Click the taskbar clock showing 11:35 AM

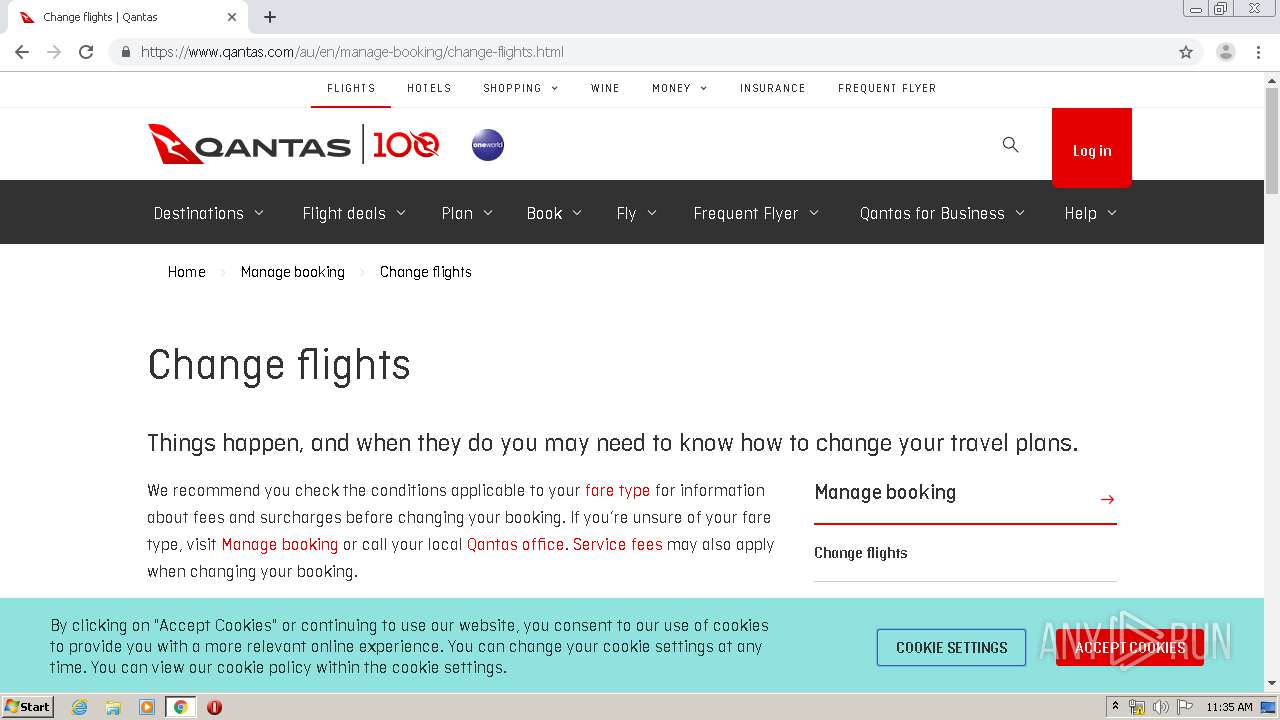tap(1229, 707)
